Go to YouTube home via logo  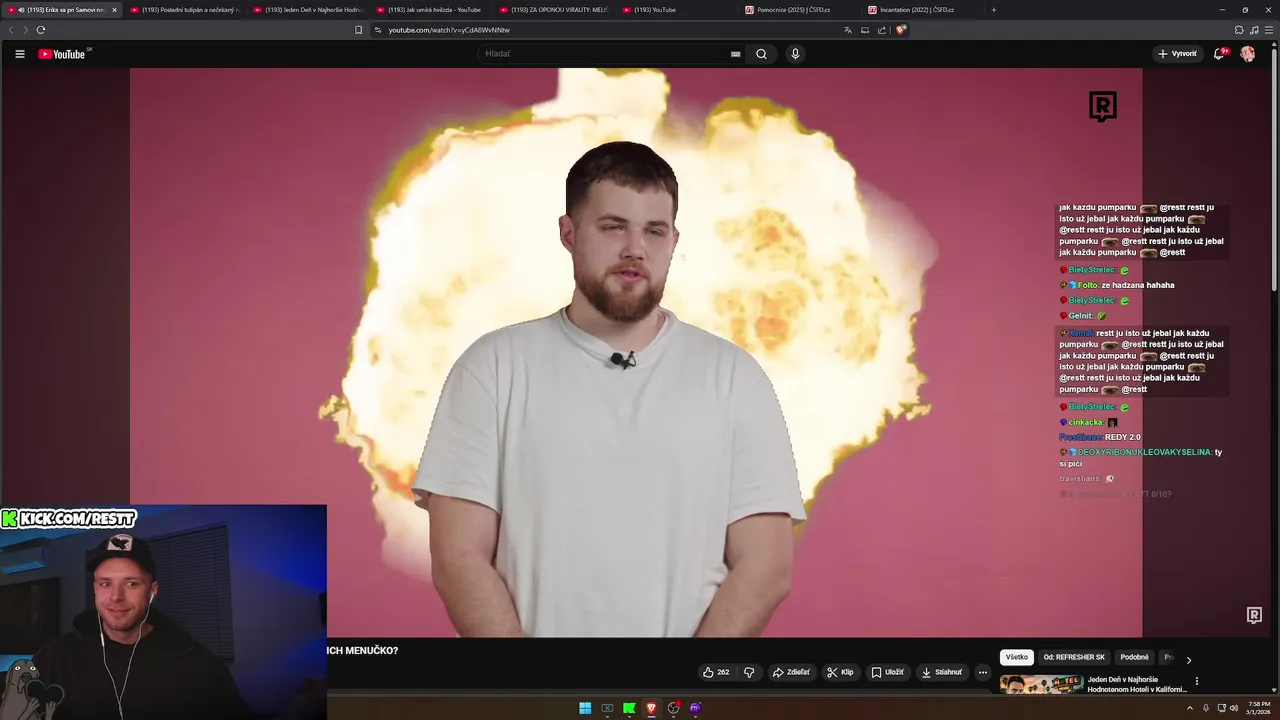tap(62, 54)
